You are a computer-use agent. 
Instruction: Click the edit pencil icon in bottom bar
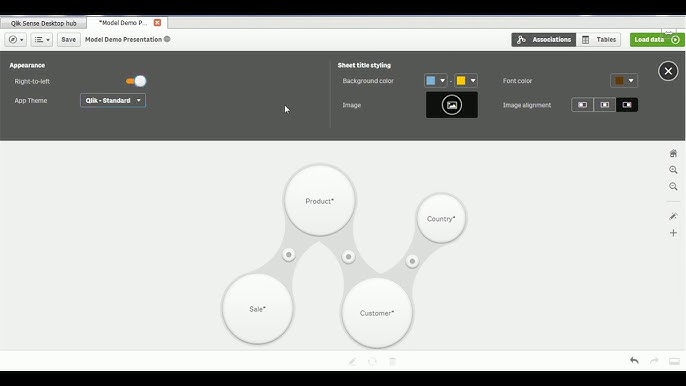[352, 361]
